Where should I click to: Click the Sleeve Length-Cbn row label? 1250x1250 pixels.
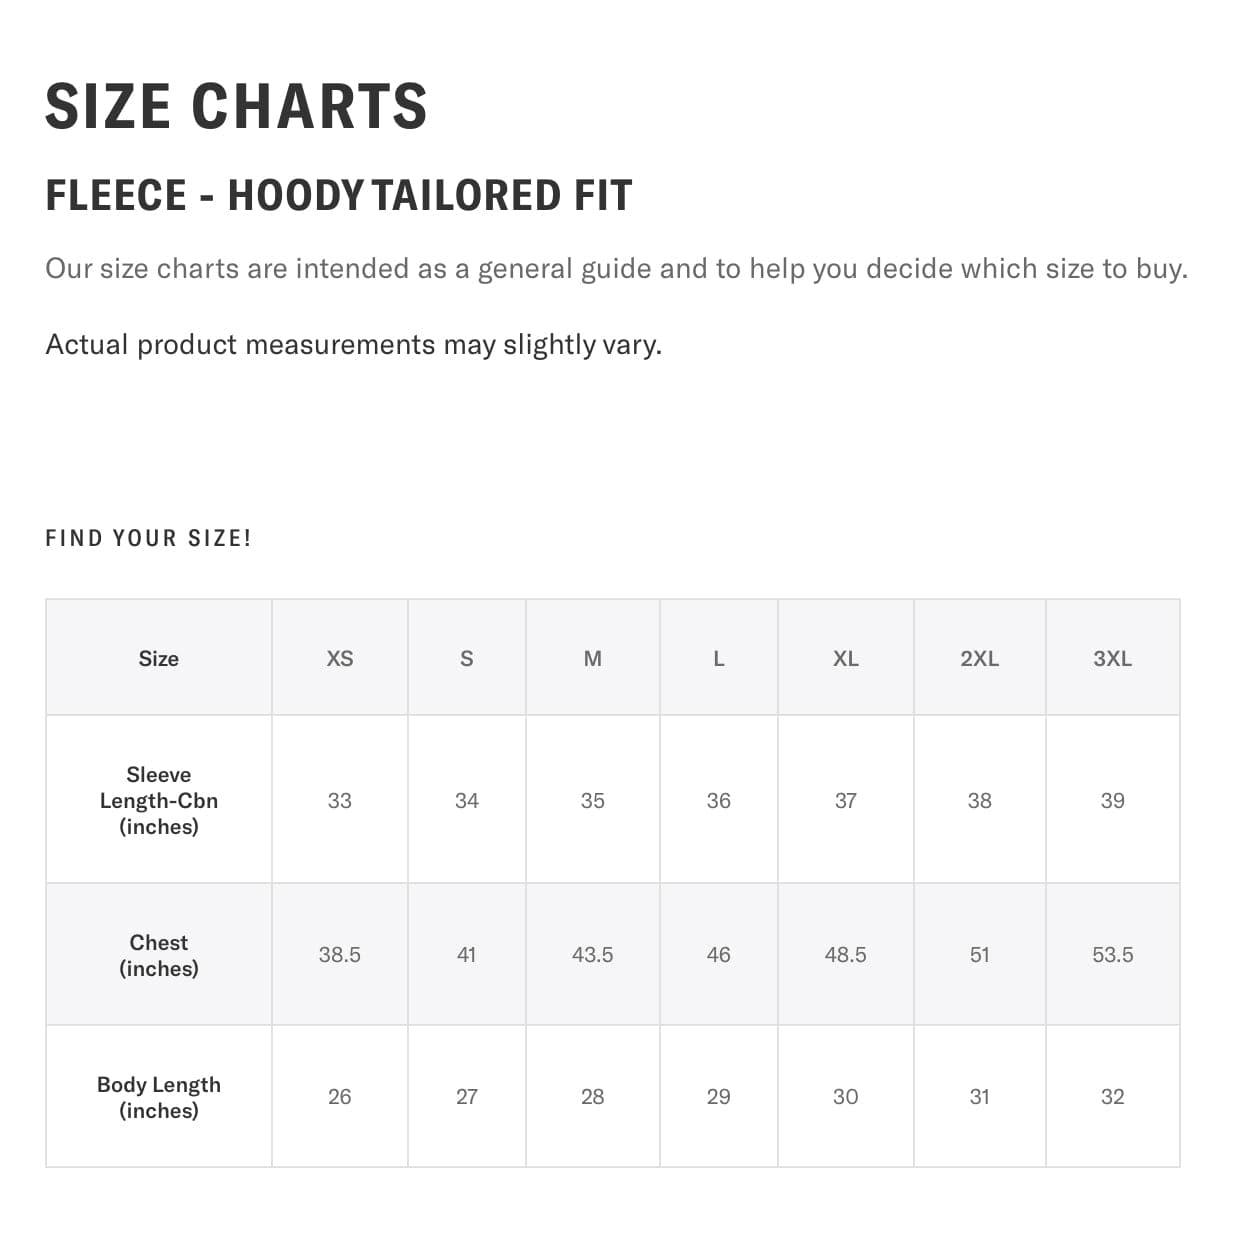[159, 800]
